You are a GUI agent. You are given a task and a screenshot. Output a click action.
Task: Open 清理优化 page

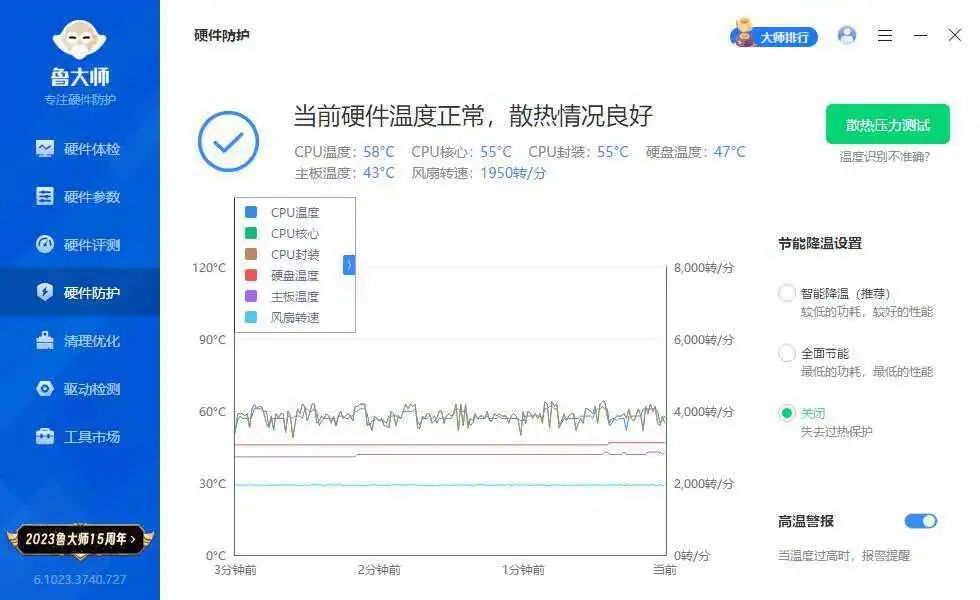[80, 341]
